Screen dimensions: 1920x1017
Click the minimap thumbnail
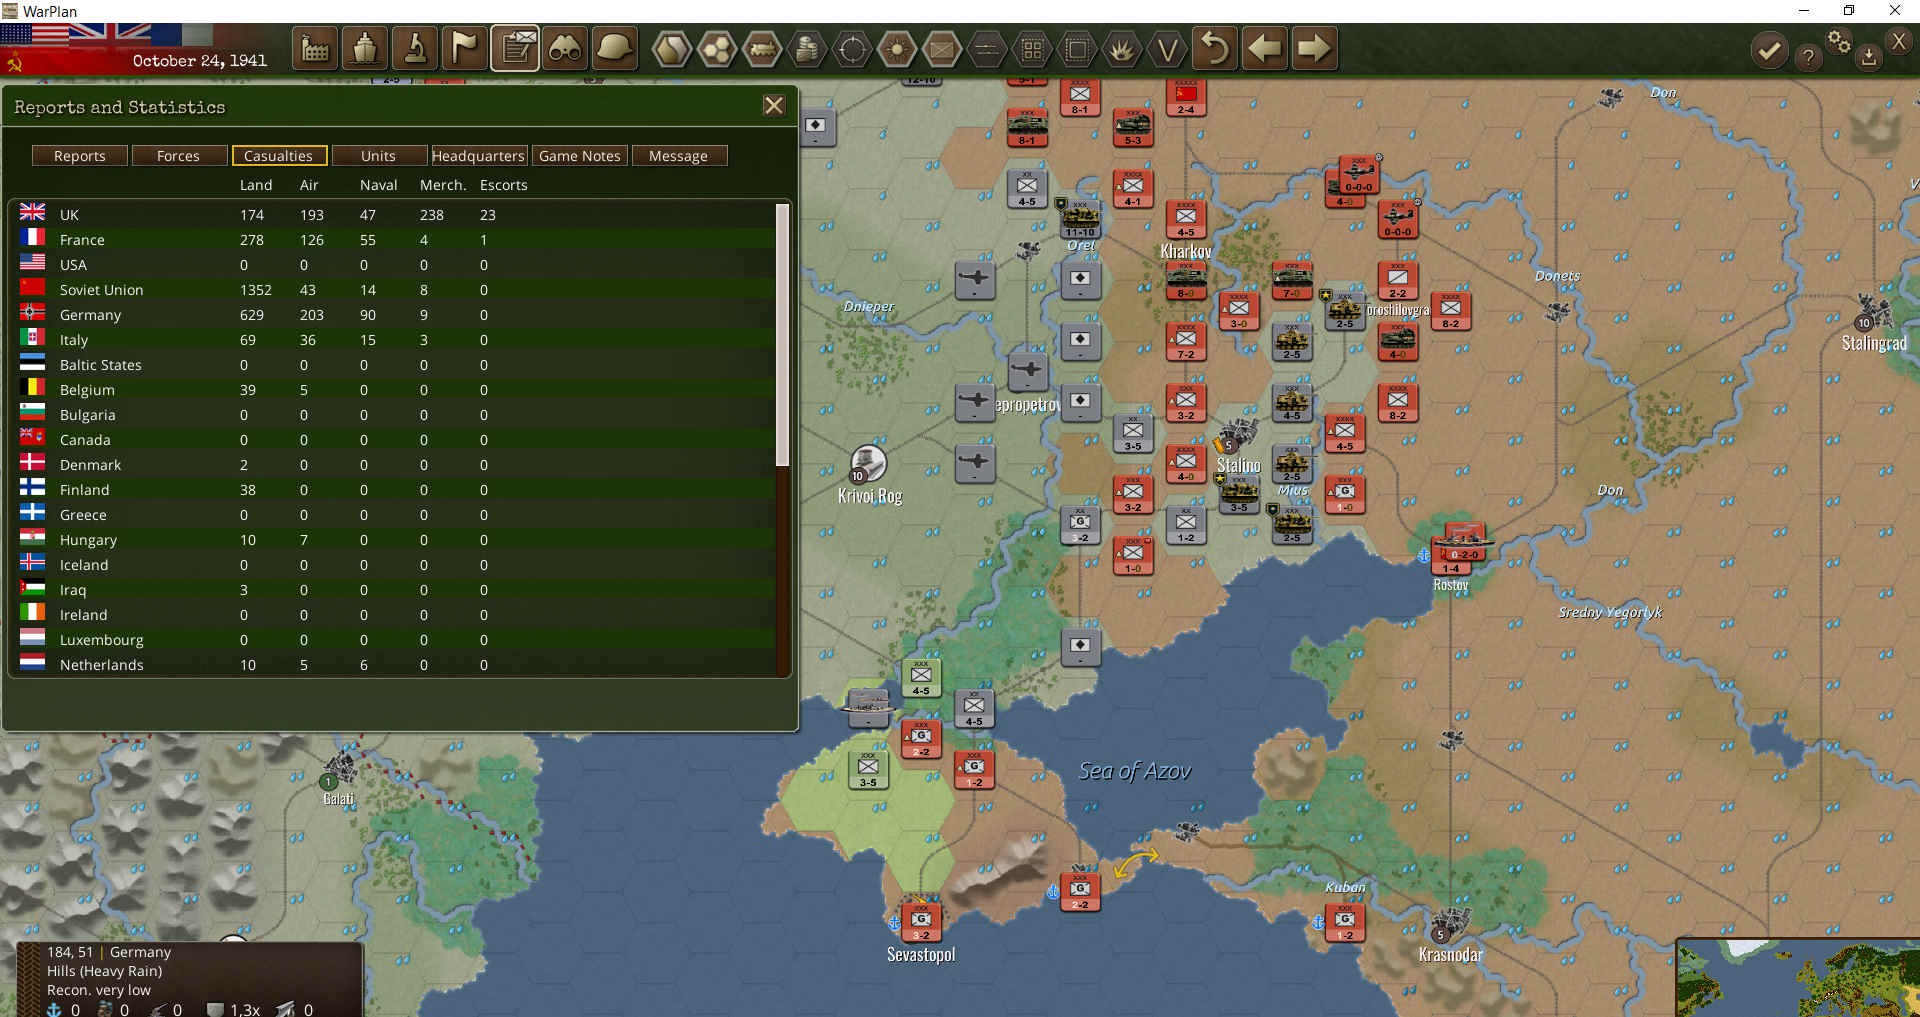1798,977
